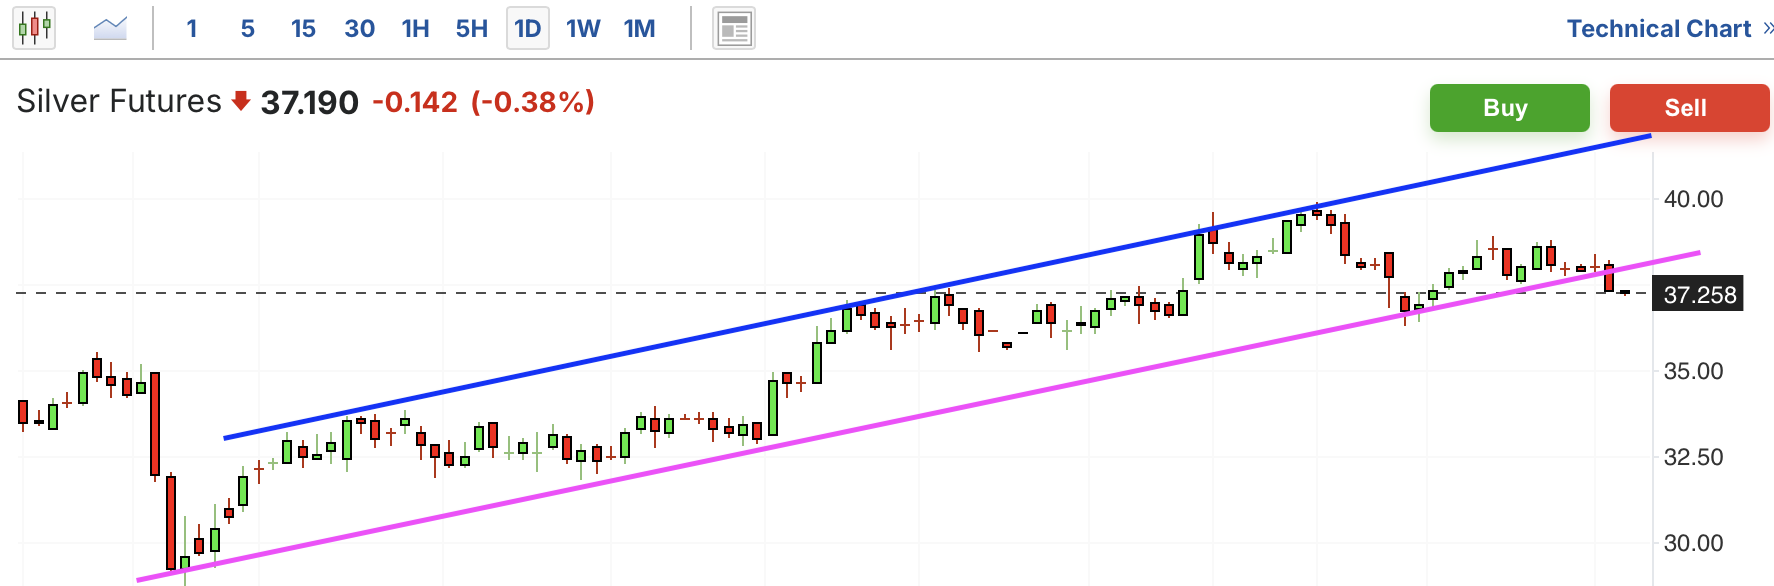Image resolution: width=1774 pixels, height=586 pixels.
Task: Click the 40.00 axis label
Action: (1693, 199)
